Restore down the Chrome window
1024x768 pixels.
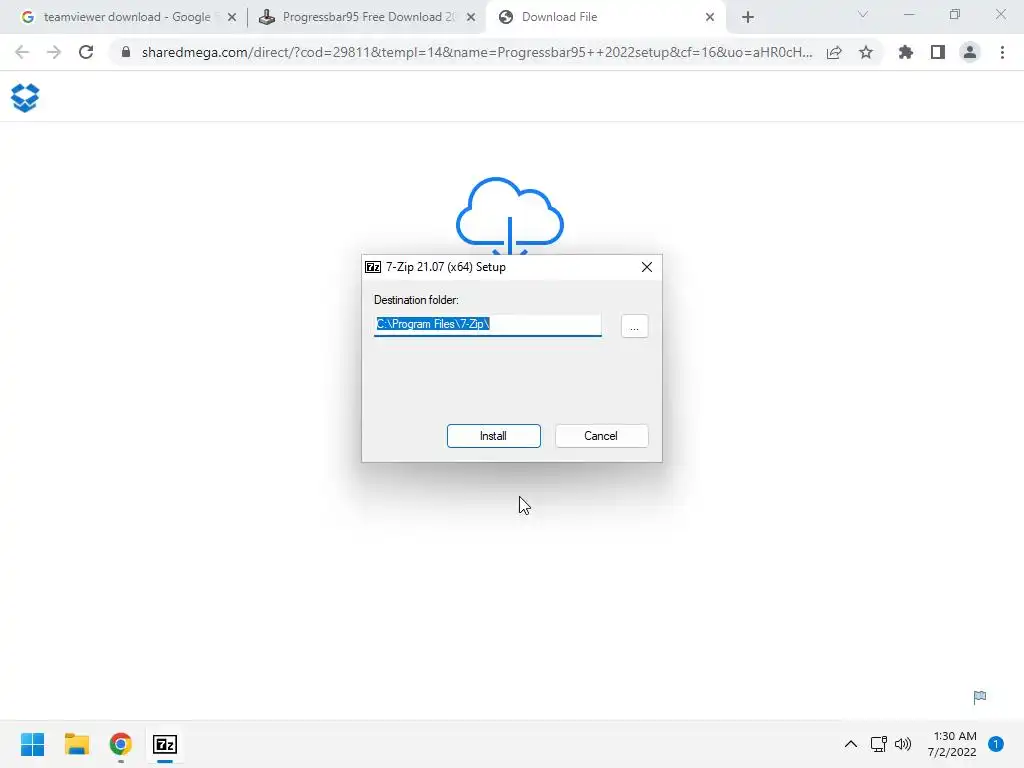click(x=955, y=14)
